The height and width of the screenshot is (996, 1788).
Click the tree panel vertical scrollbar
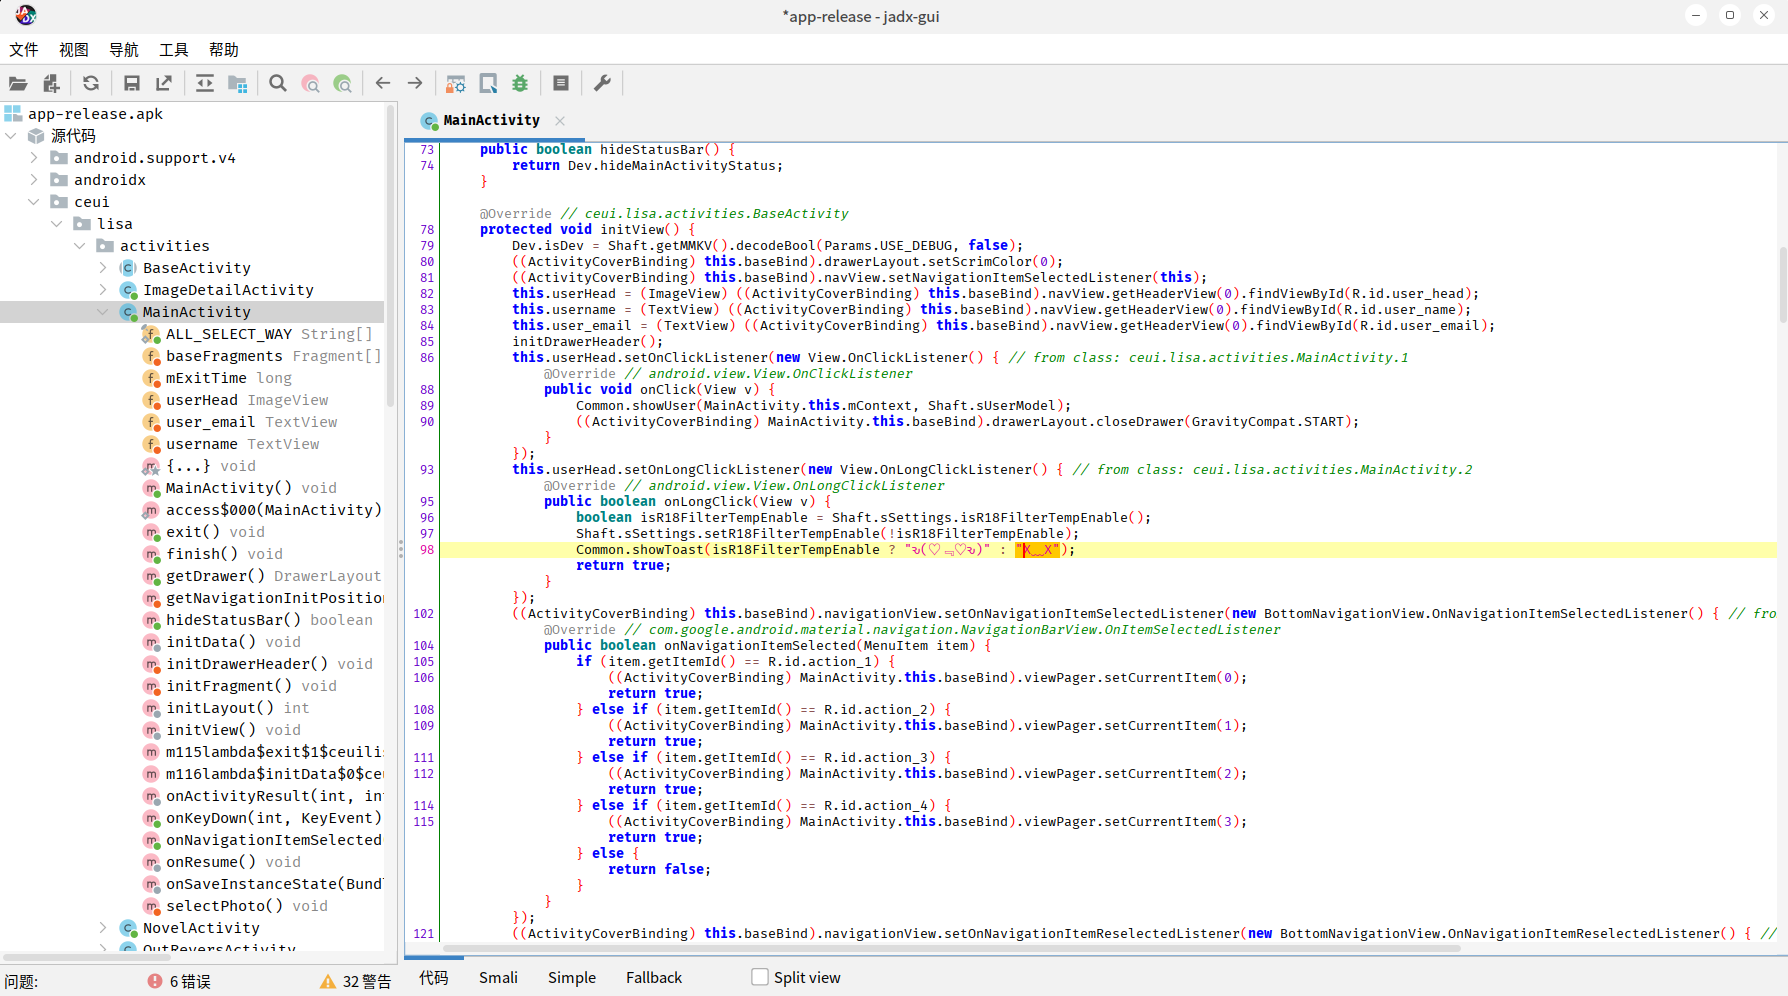(390, 257)
